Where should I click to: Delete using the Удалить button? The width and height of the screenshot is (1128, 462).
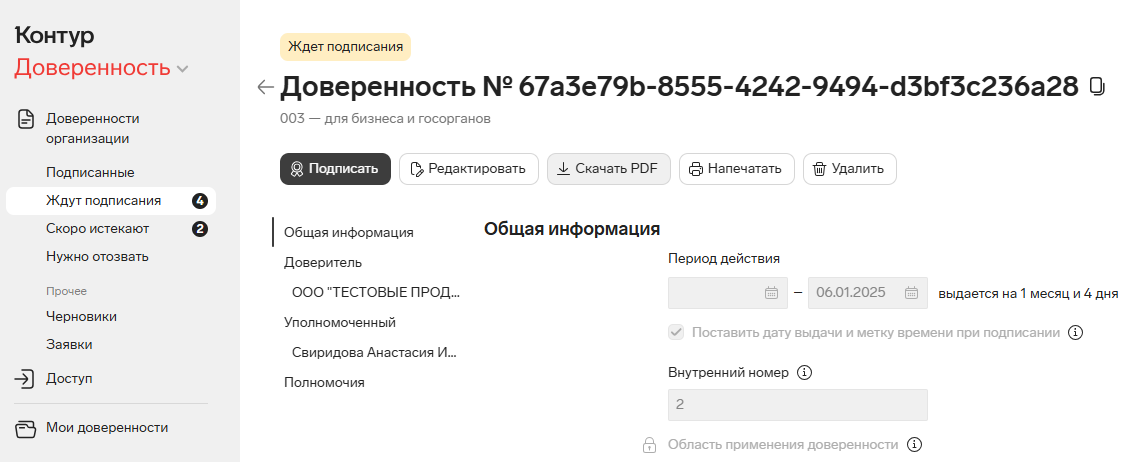(x=850, y=169)
